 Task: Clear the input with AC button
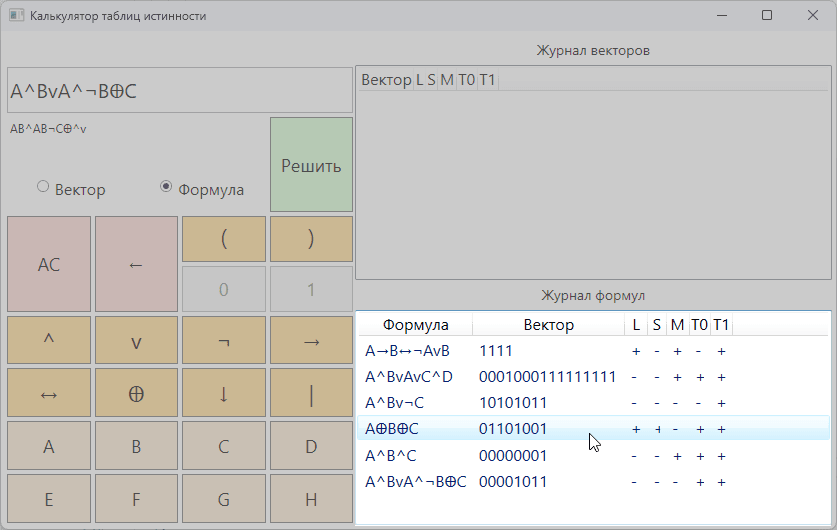[x=48, y=265]
